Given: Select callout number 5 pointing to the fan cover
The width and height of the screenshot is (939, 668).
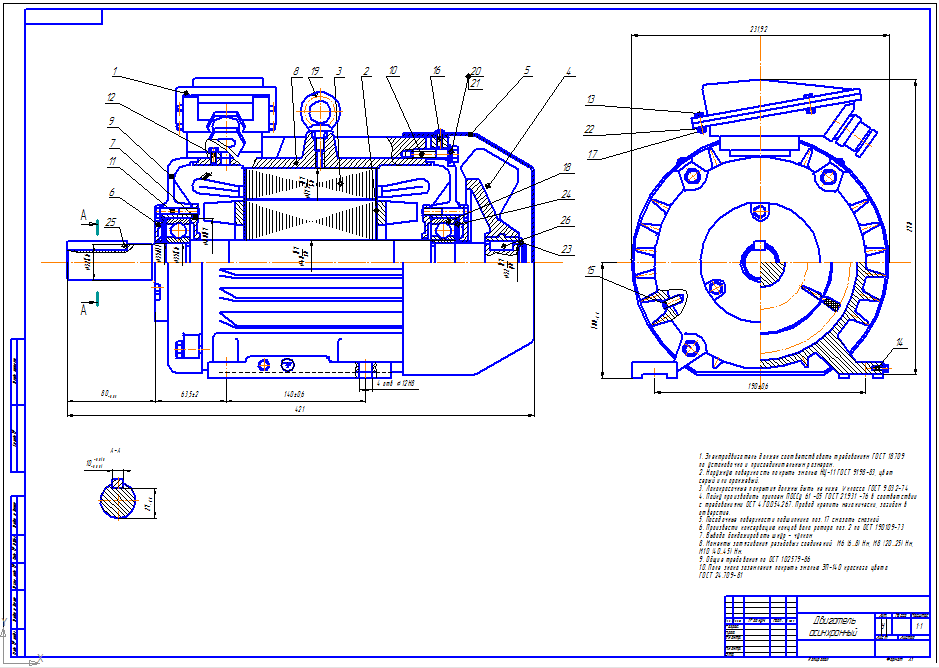Looking at the screenshot, I should click(x=527, y=71).
